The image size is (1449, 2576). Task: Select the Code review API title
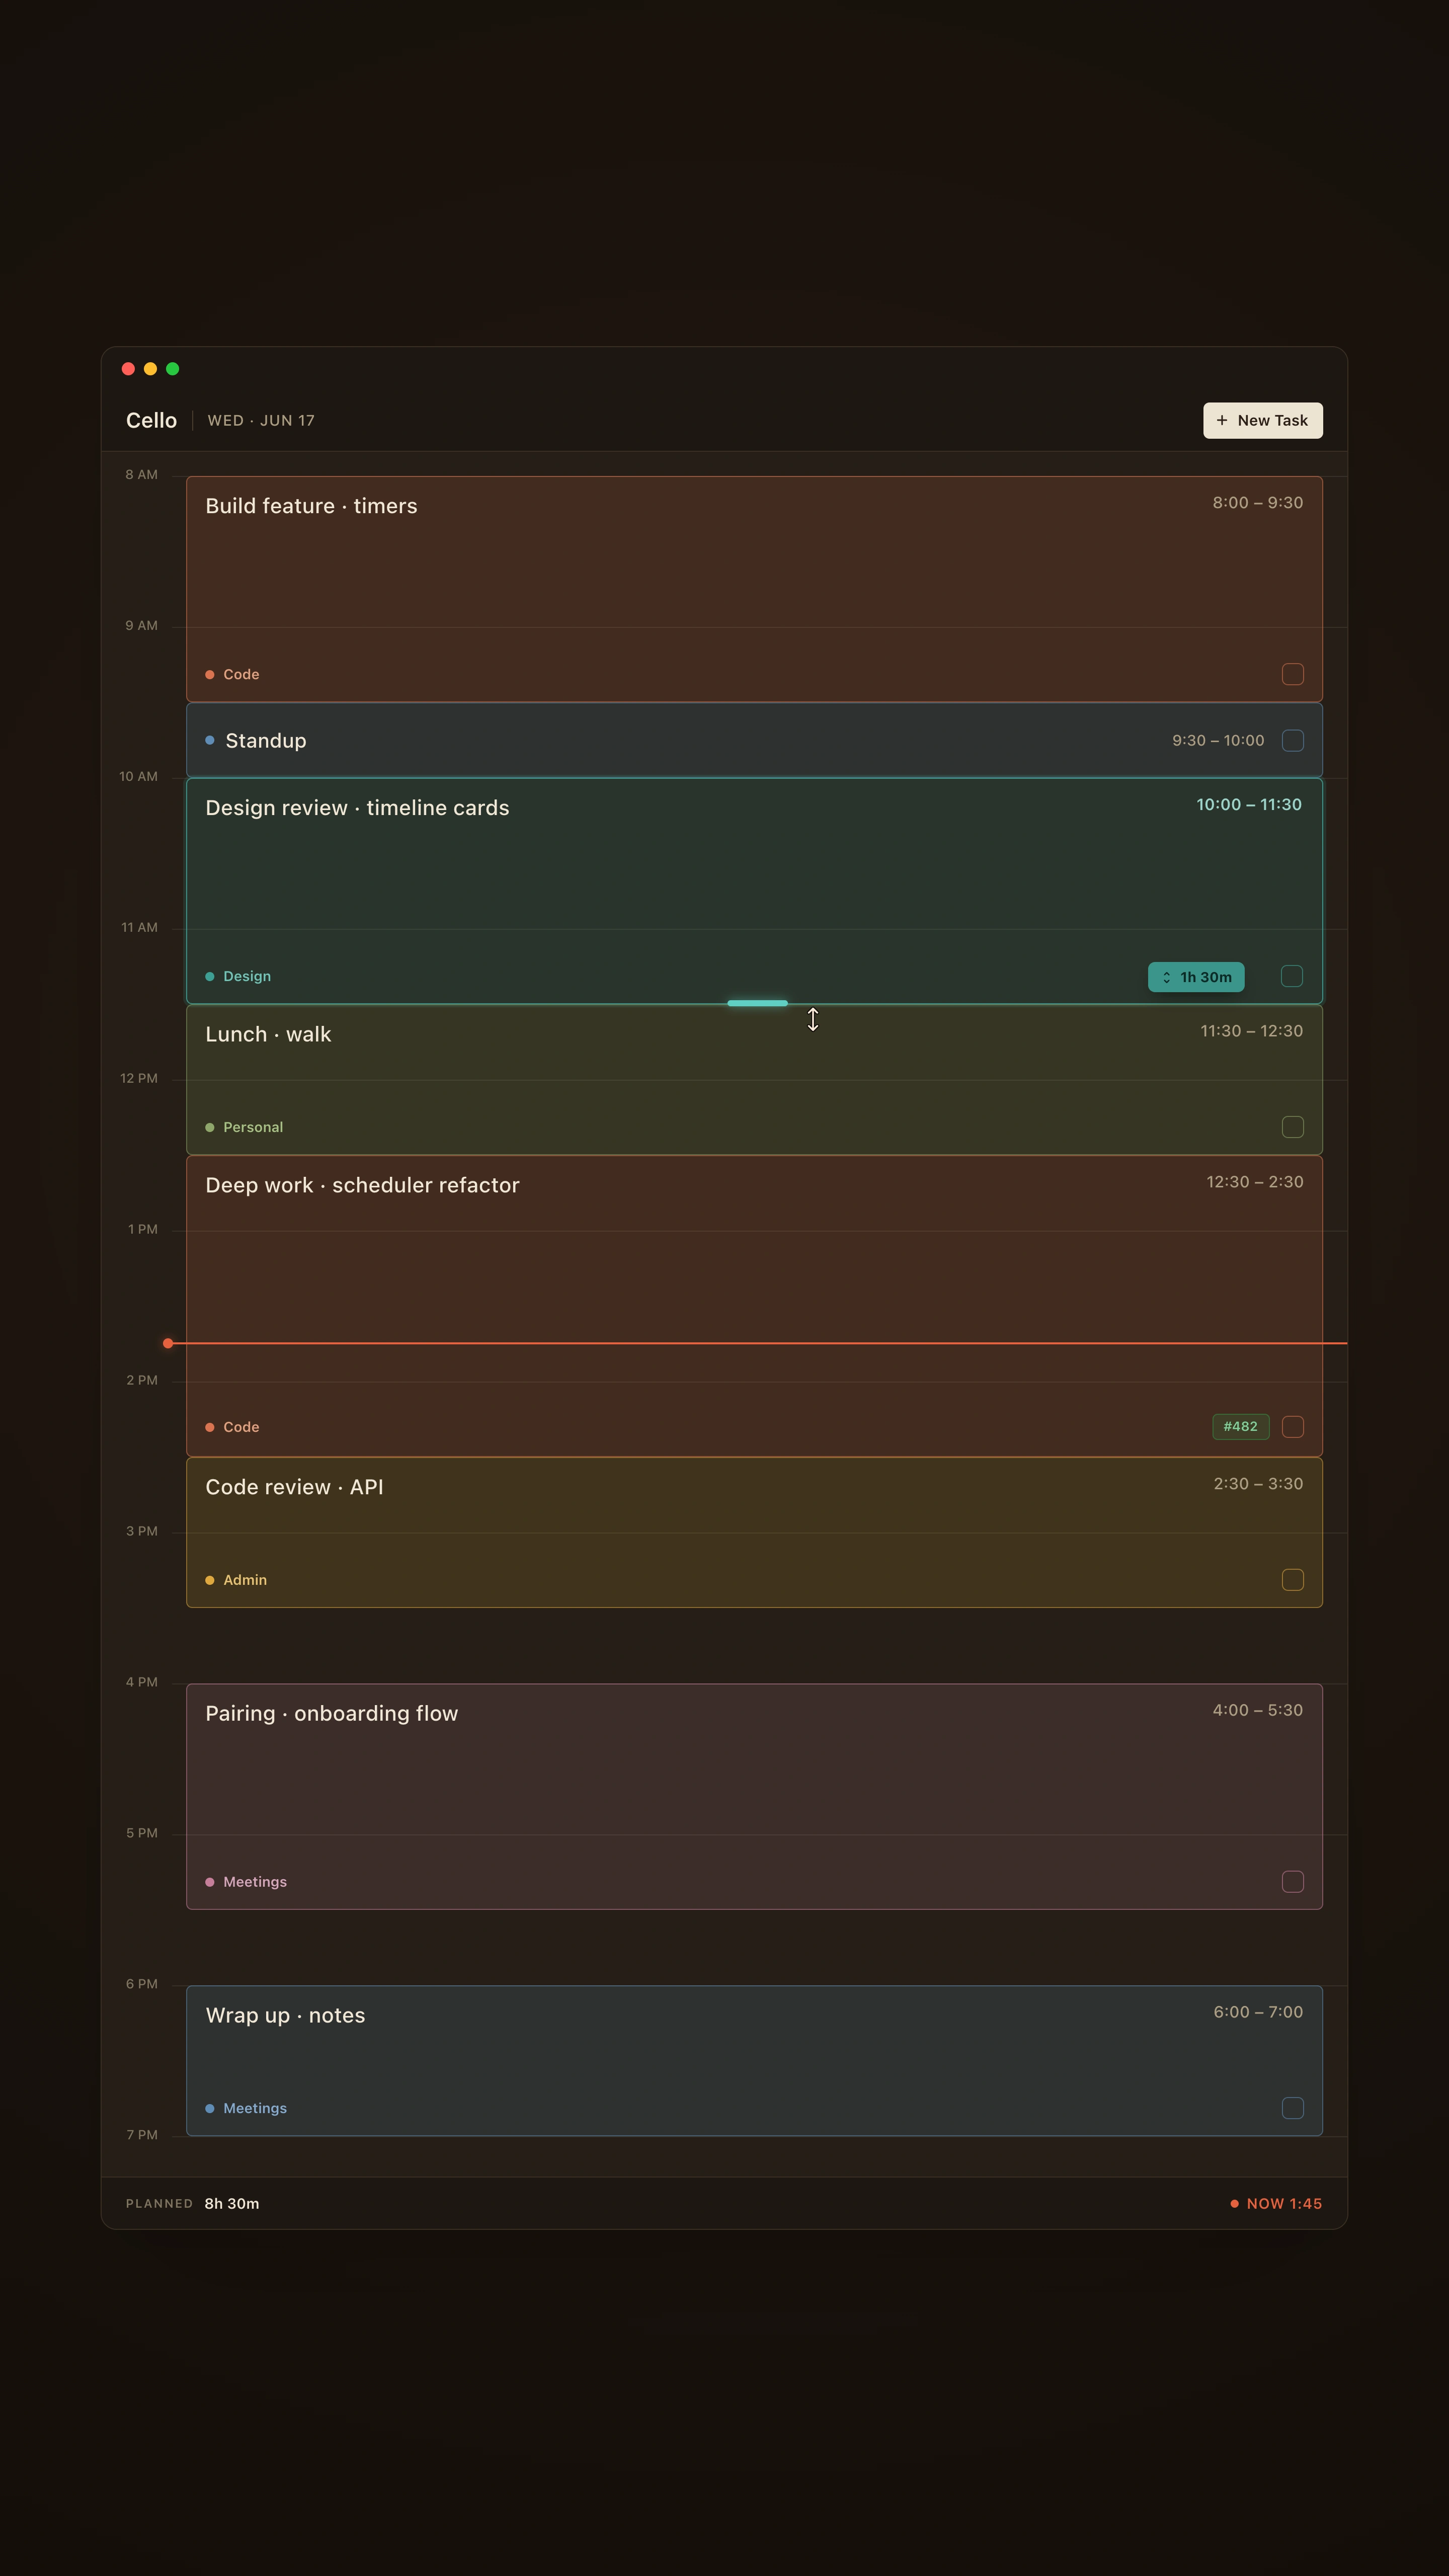pos(294,1487)
